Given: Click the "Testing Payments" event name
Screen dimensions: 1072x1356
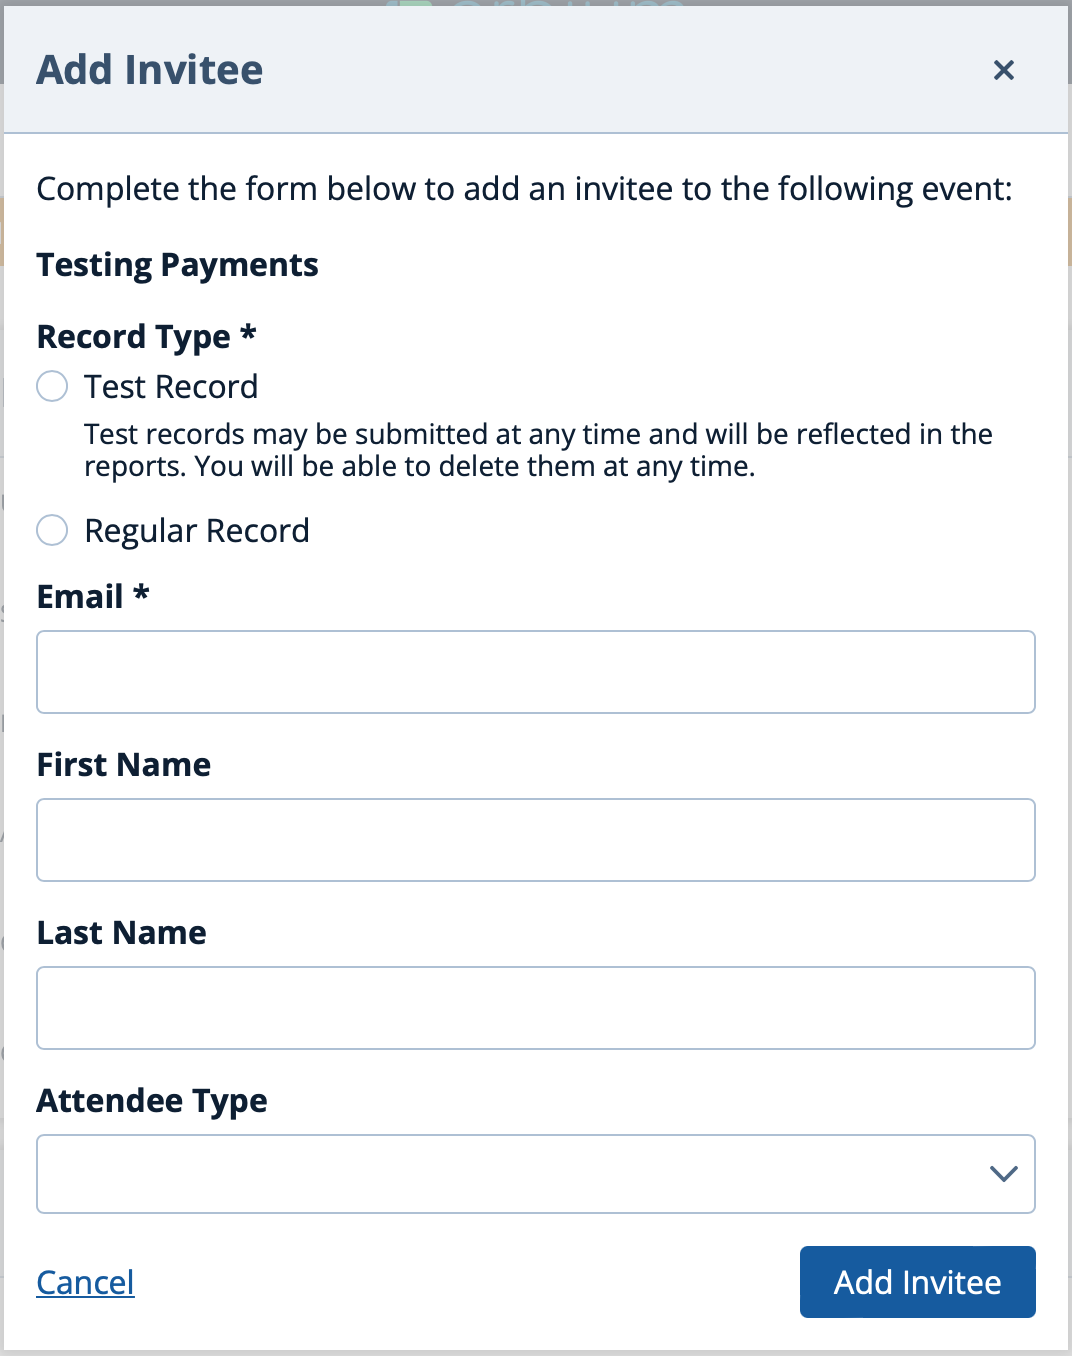Looking at the screenshot, I should (177, 265).
